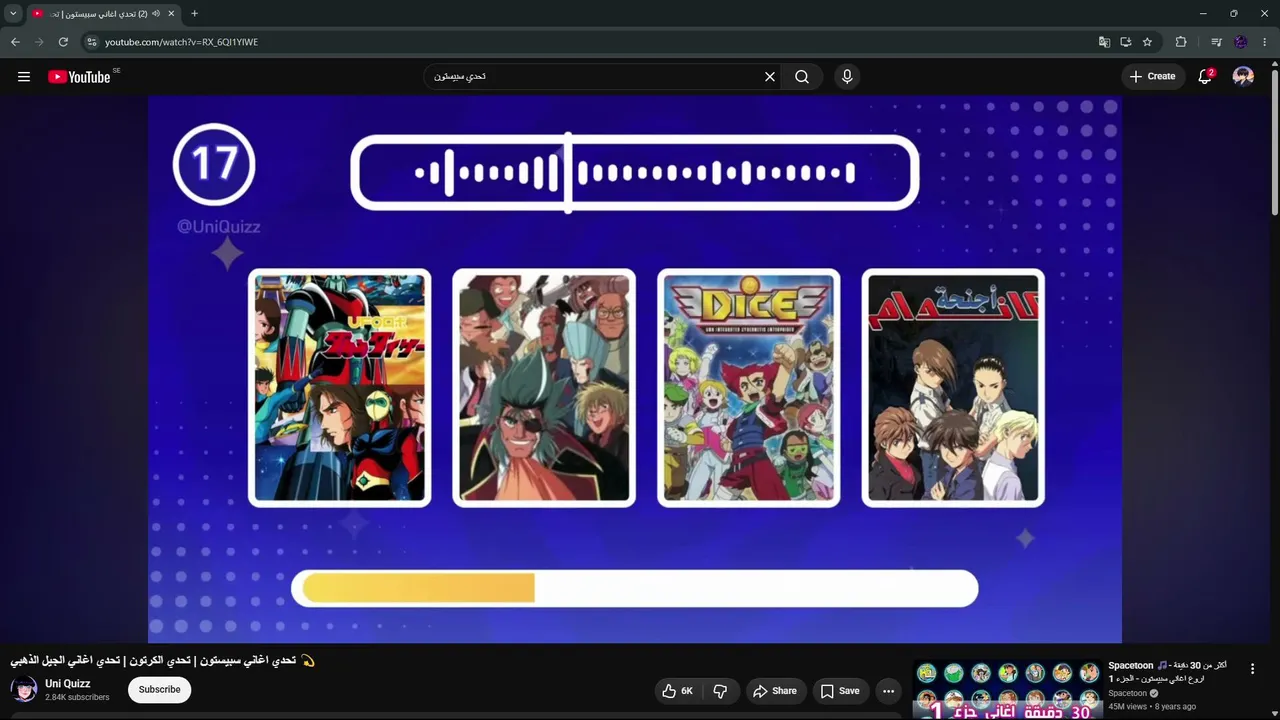Open the Spacetoon recommended video thumbnail
Screen dimensions: 1280x720
point(1008,689)
